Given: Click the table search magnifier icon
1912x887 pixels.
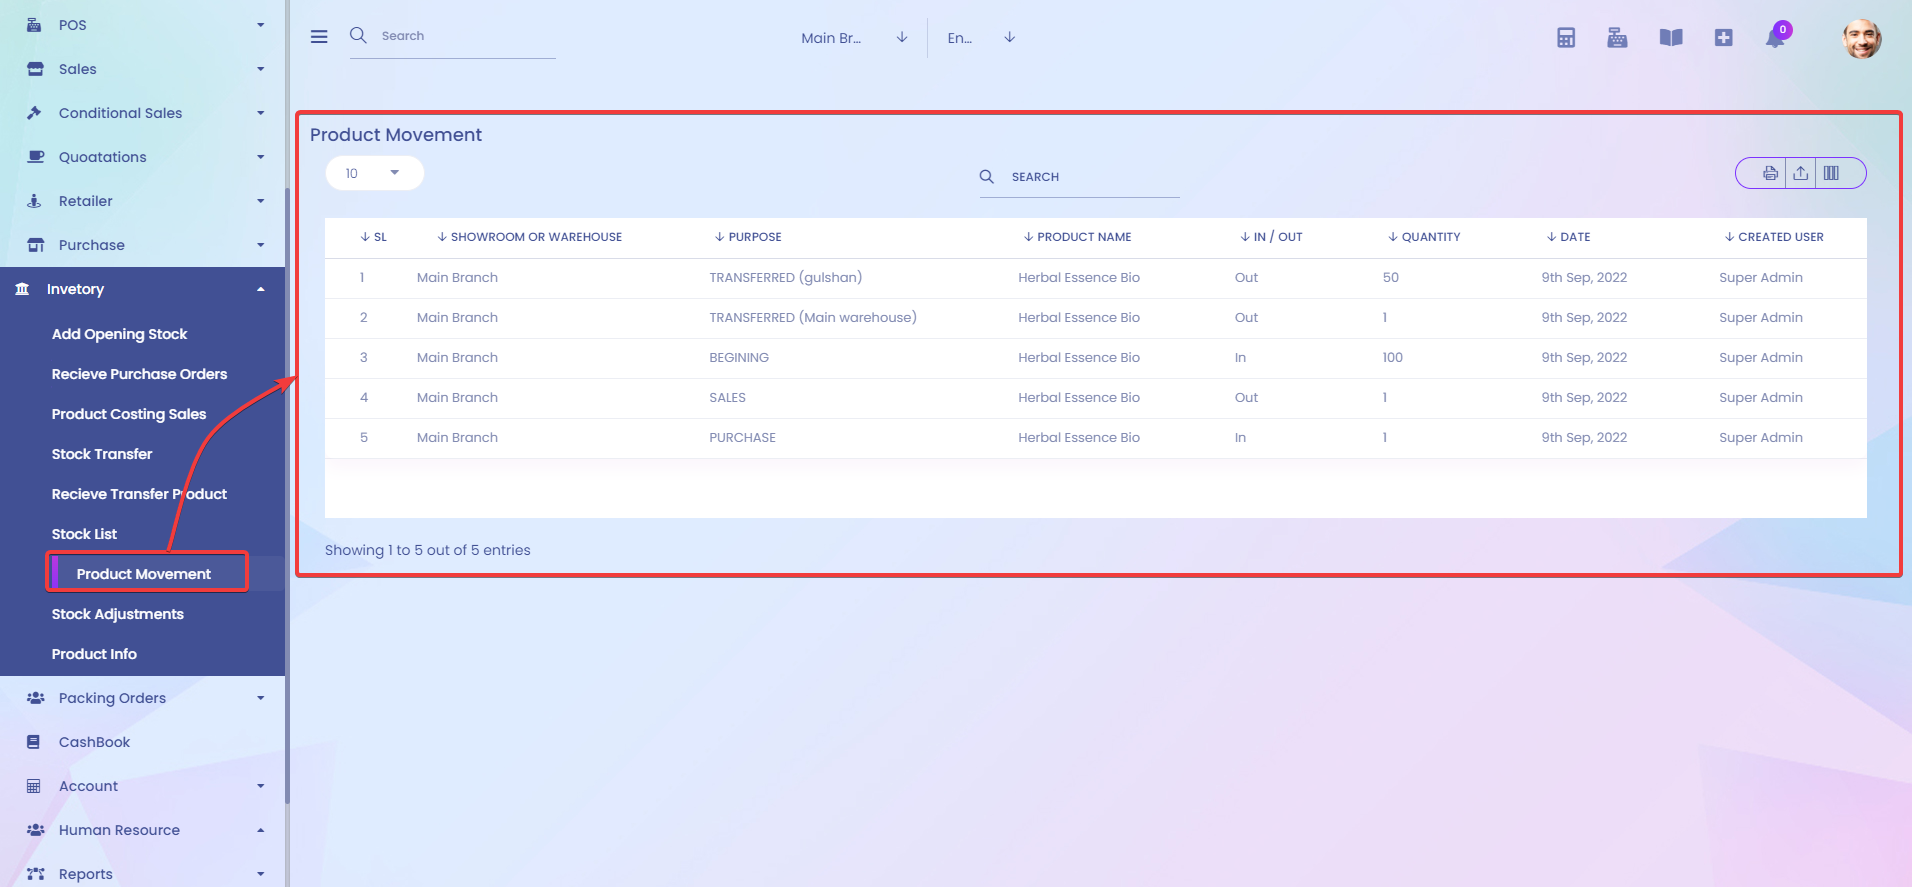Looking at the screenshot, I should 986,176.
